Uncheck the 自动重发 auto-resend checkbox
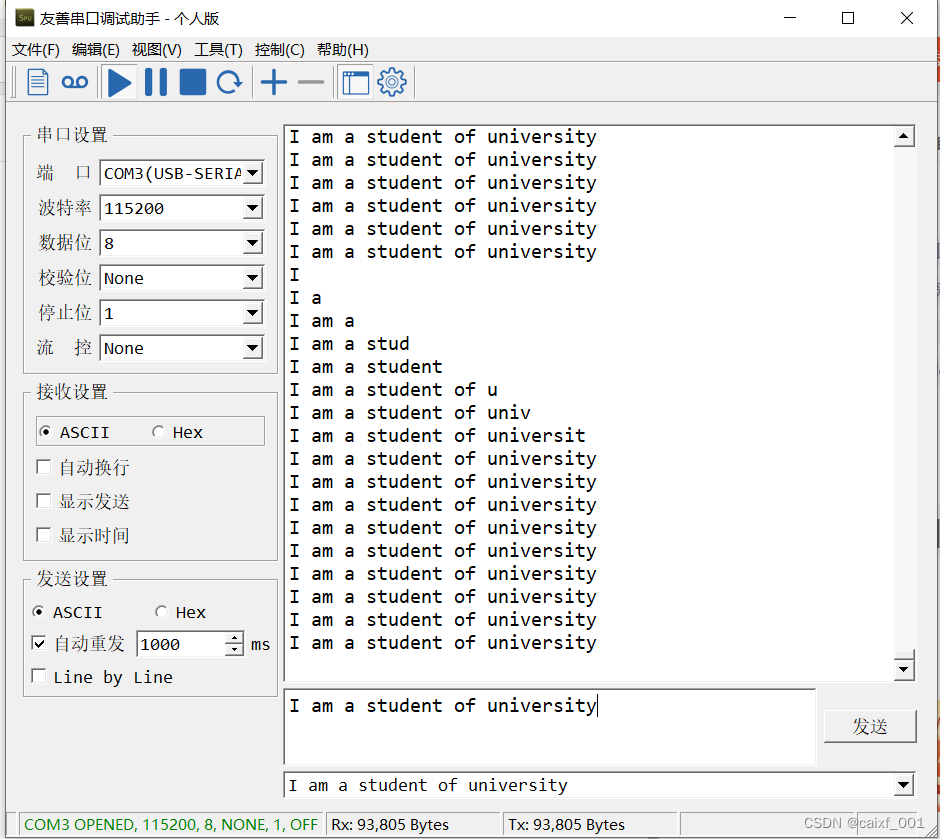 39,643
